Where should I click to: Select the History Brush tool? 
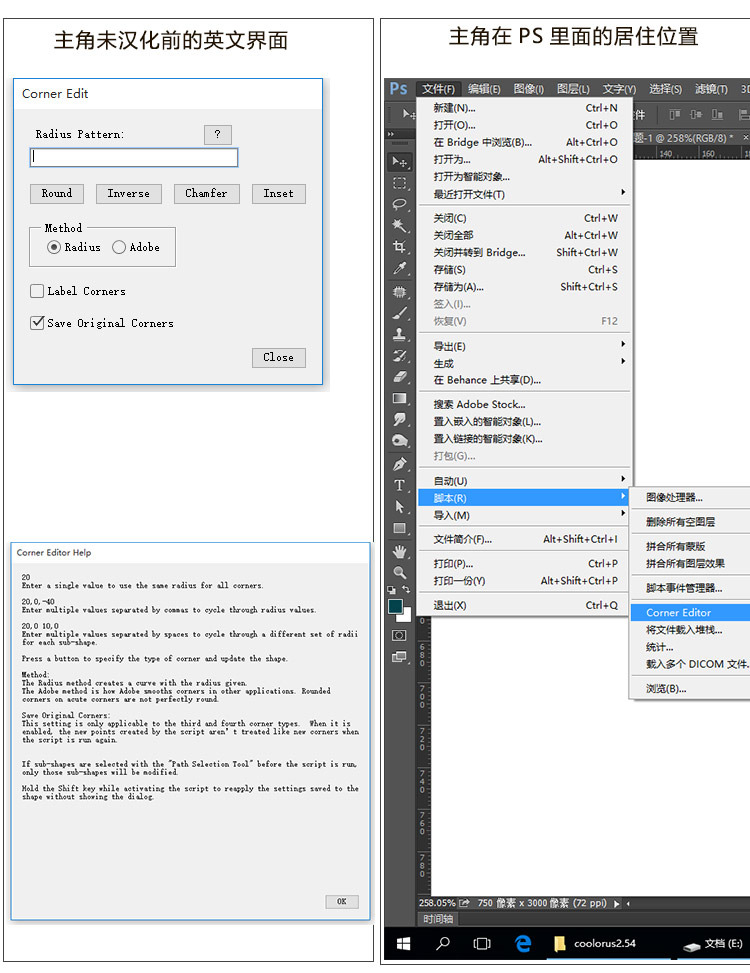(400, 356)
